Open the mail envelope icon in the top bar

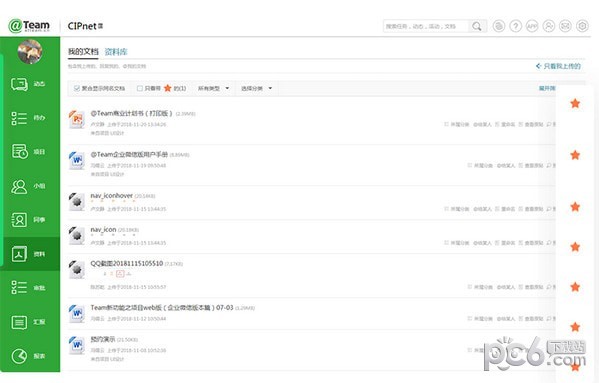565,26
